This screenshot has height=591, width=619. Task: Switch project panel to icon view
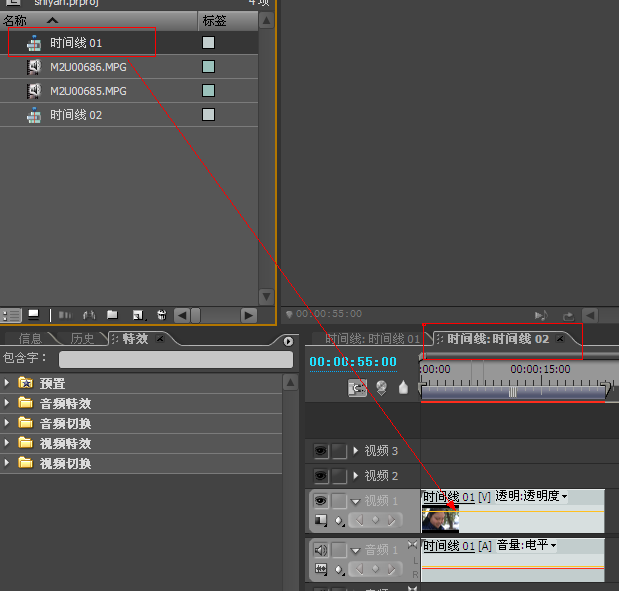click(x=34, y=315)
